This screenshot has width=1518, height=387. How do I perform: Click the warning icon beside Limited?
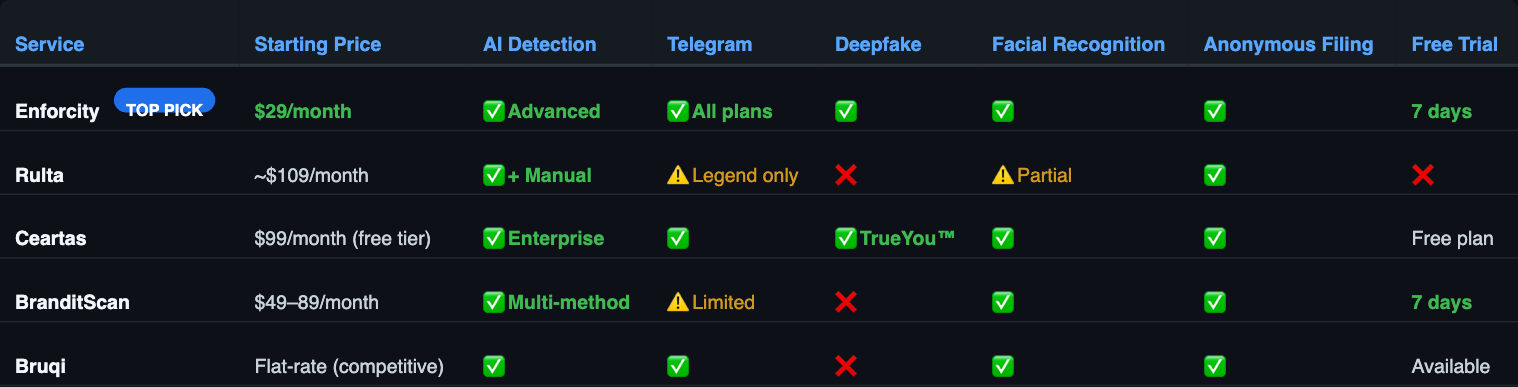(x=678, y=302)
